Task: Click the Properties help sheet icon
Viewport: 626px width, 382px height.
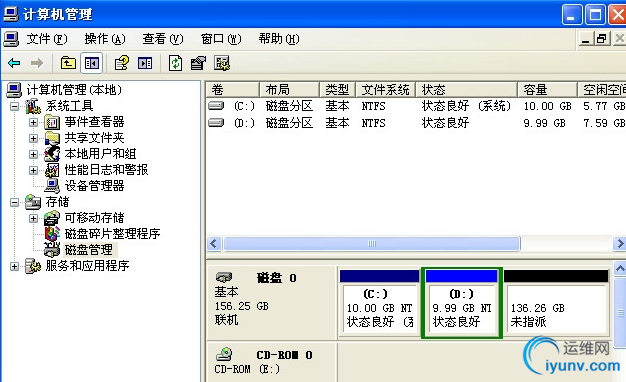Action: coord(122,63)
